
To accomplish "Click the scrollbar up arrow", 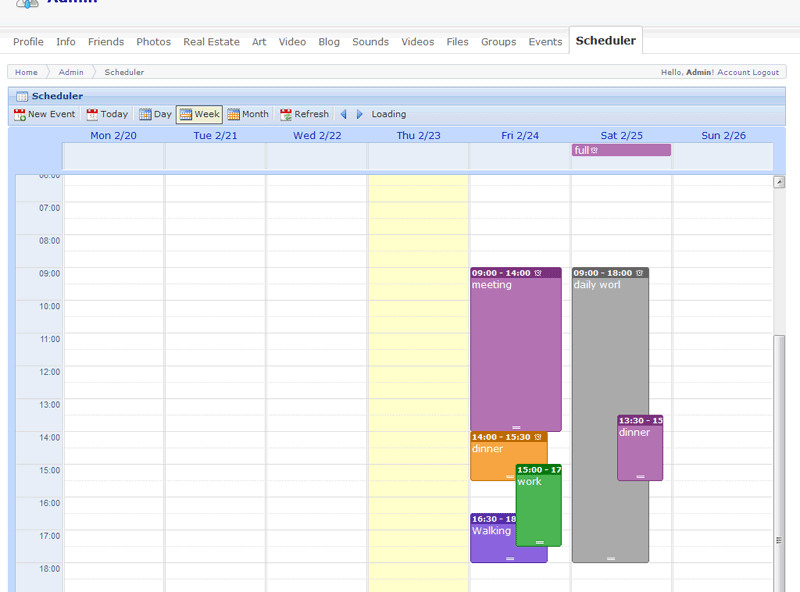I will click(779, 182).
